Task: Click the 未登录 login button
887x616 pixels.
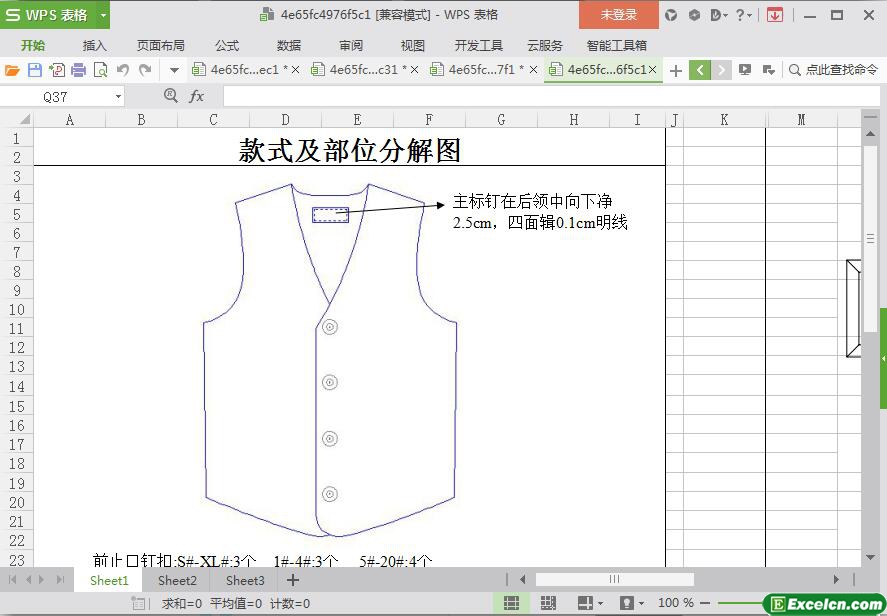Action: click(x=618, y=15)
